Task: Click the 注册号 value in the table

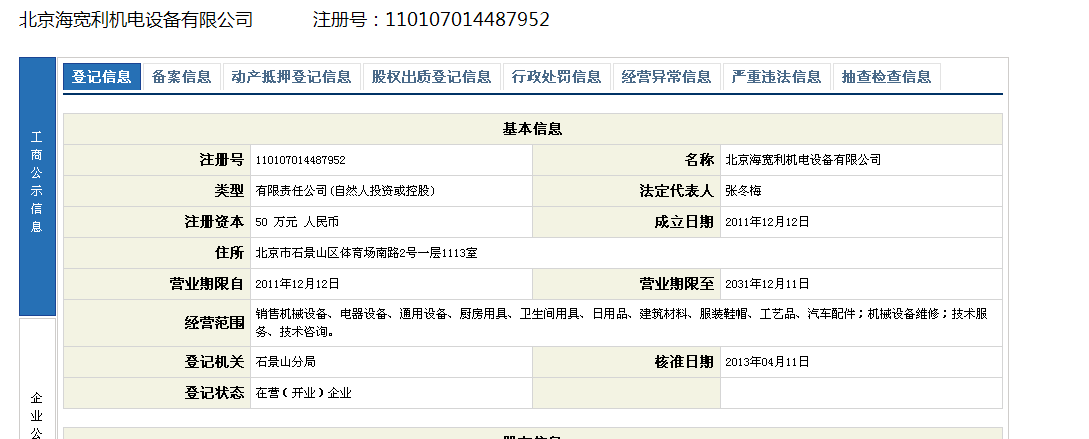Action: point(301,160)
